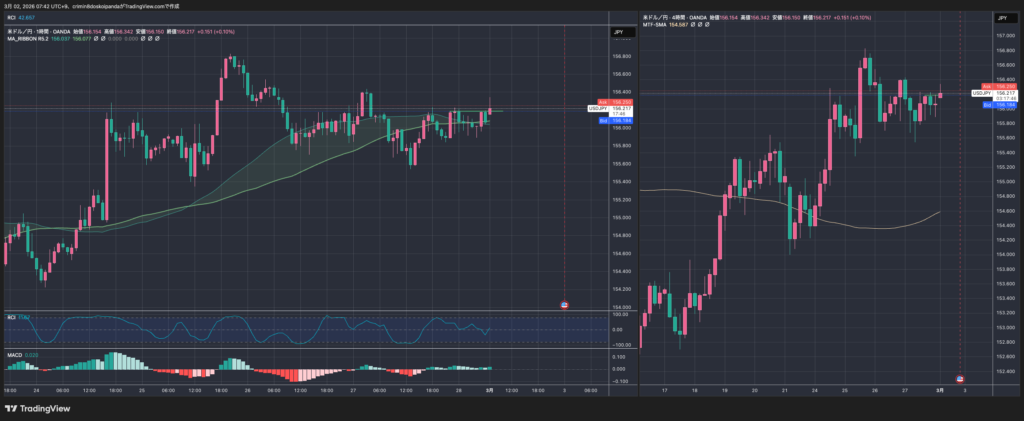Click the MTF-SMA line on 4-hour chart
The height and width of the screenshot is (421, 1024).
point(760,200)
